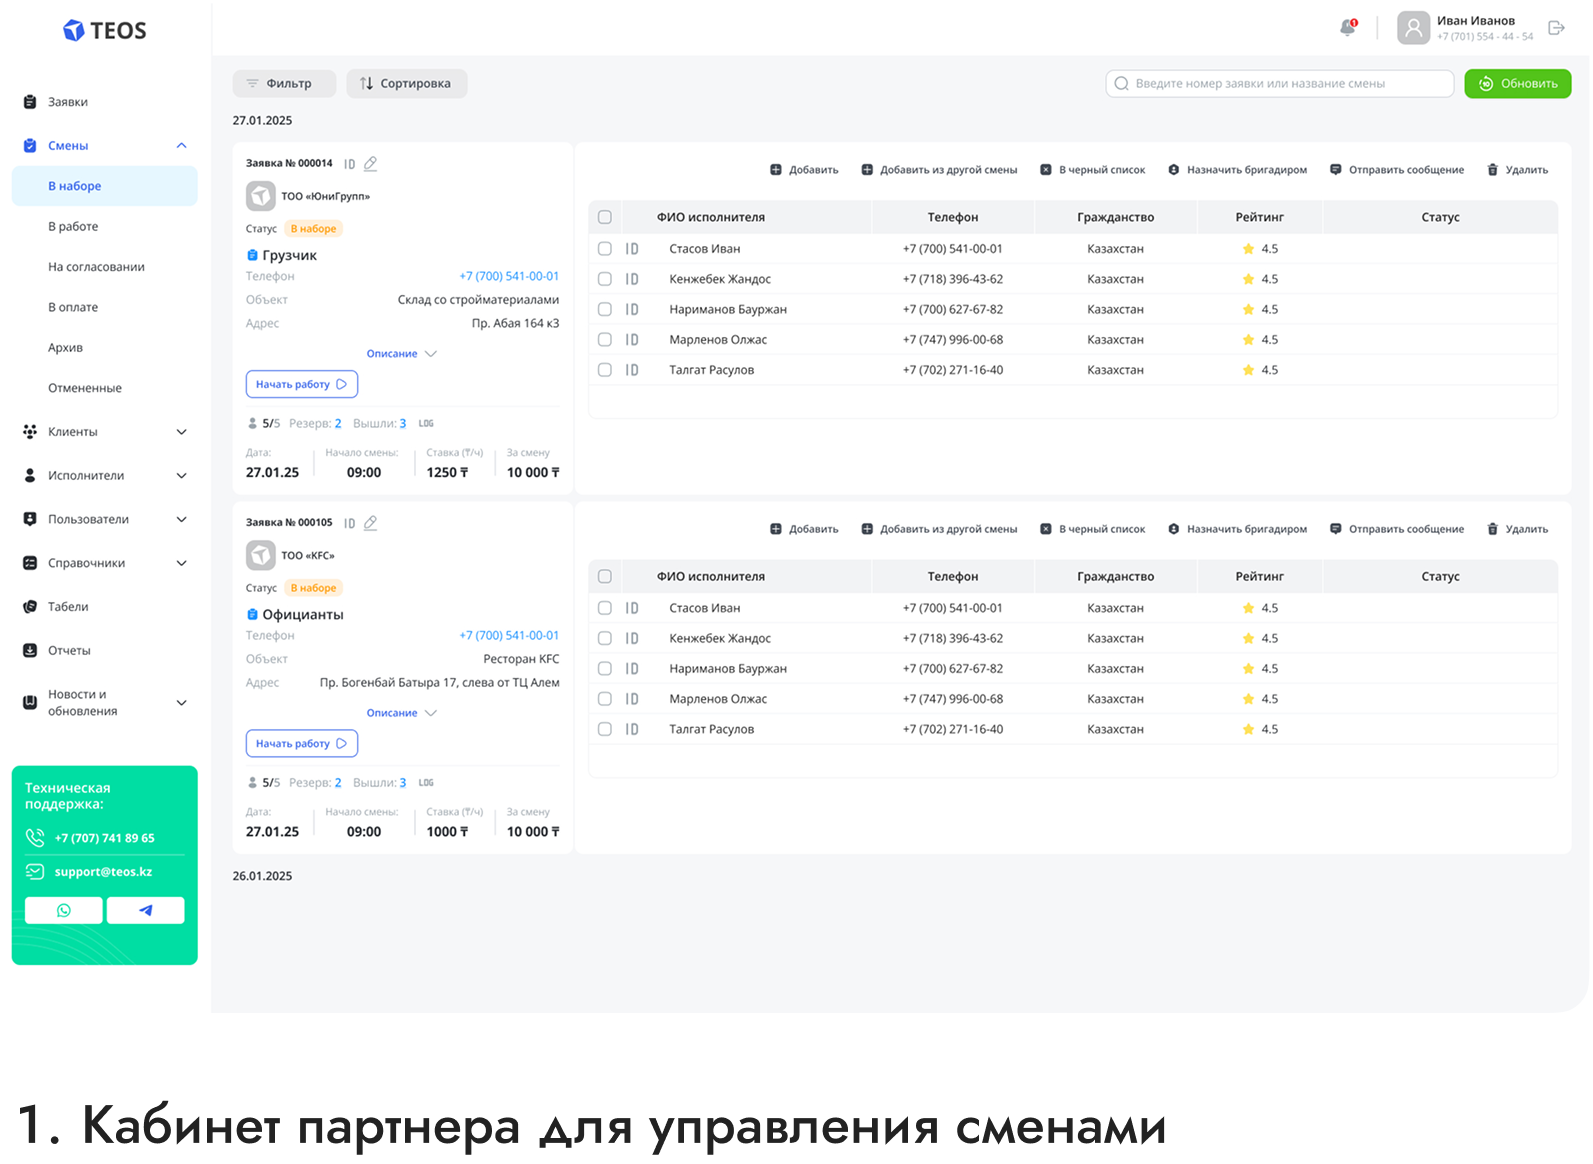Open the notifications bell icon

1347,28
